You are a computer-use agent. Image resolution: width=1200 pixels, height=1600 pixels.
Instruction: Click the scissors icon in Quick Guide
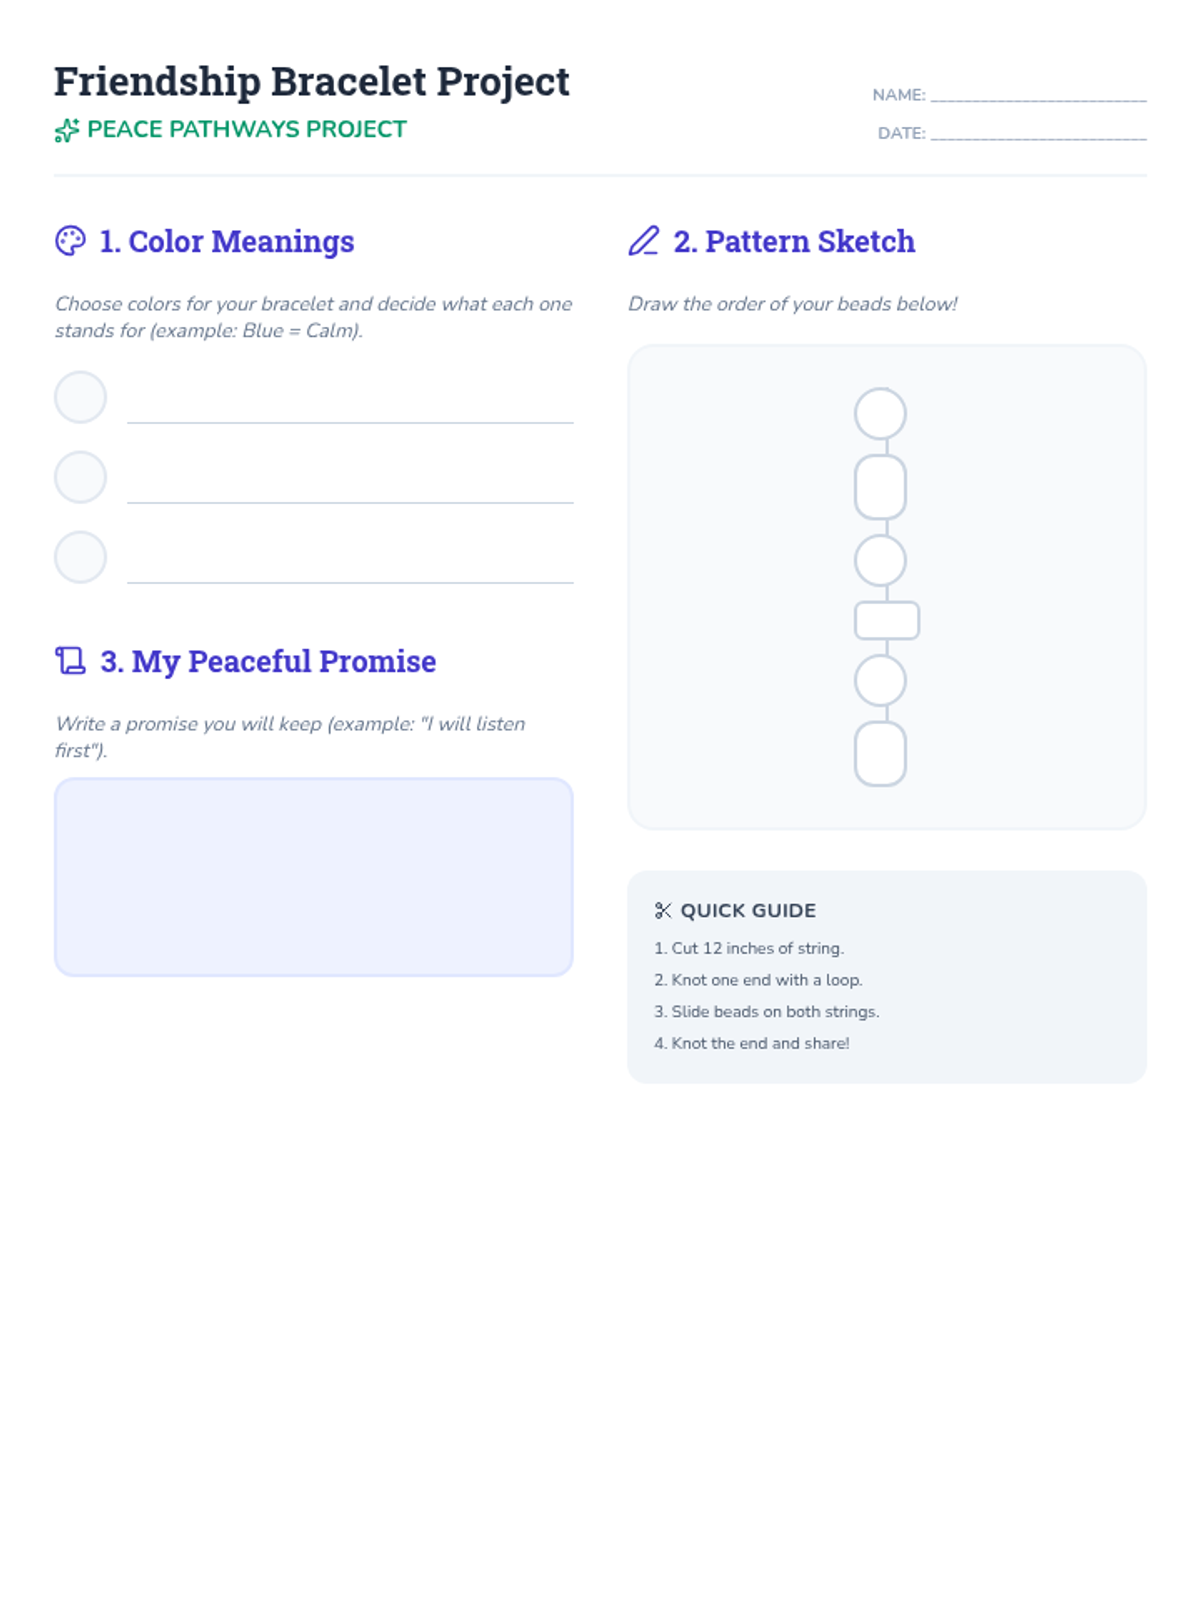(662, 911)
